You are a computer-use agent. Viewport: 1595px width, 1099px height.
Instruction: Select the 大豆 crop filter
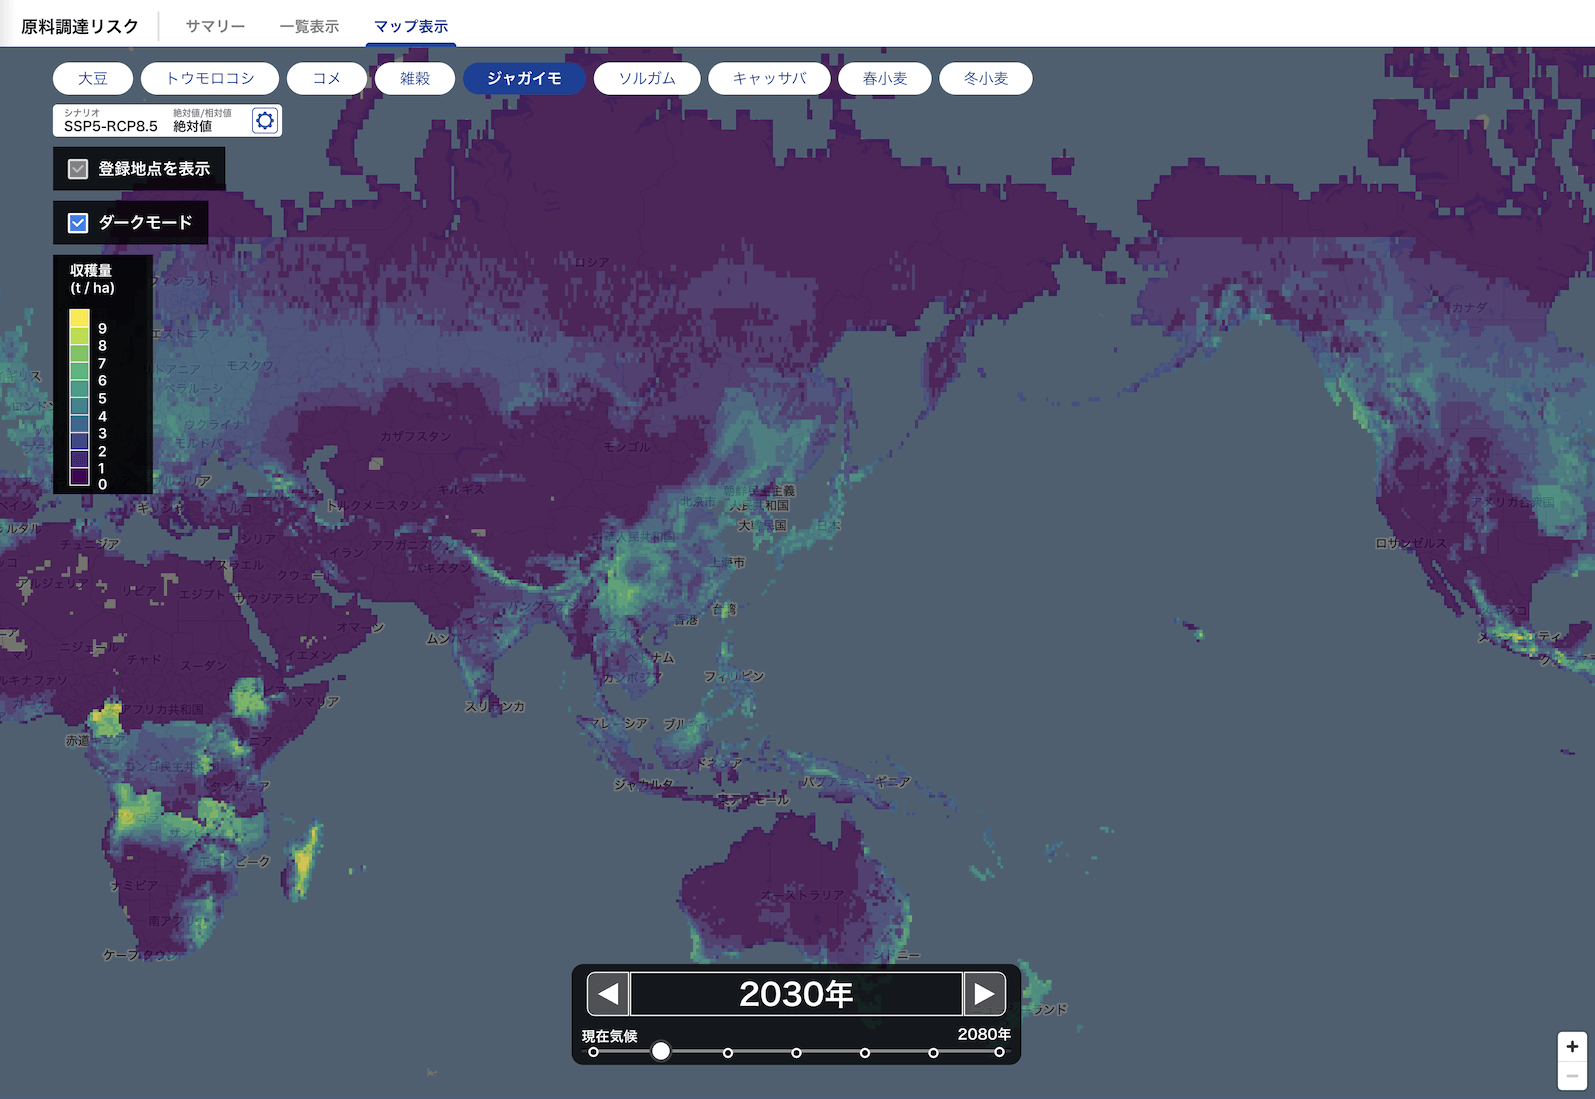click(x=93, y=78)
